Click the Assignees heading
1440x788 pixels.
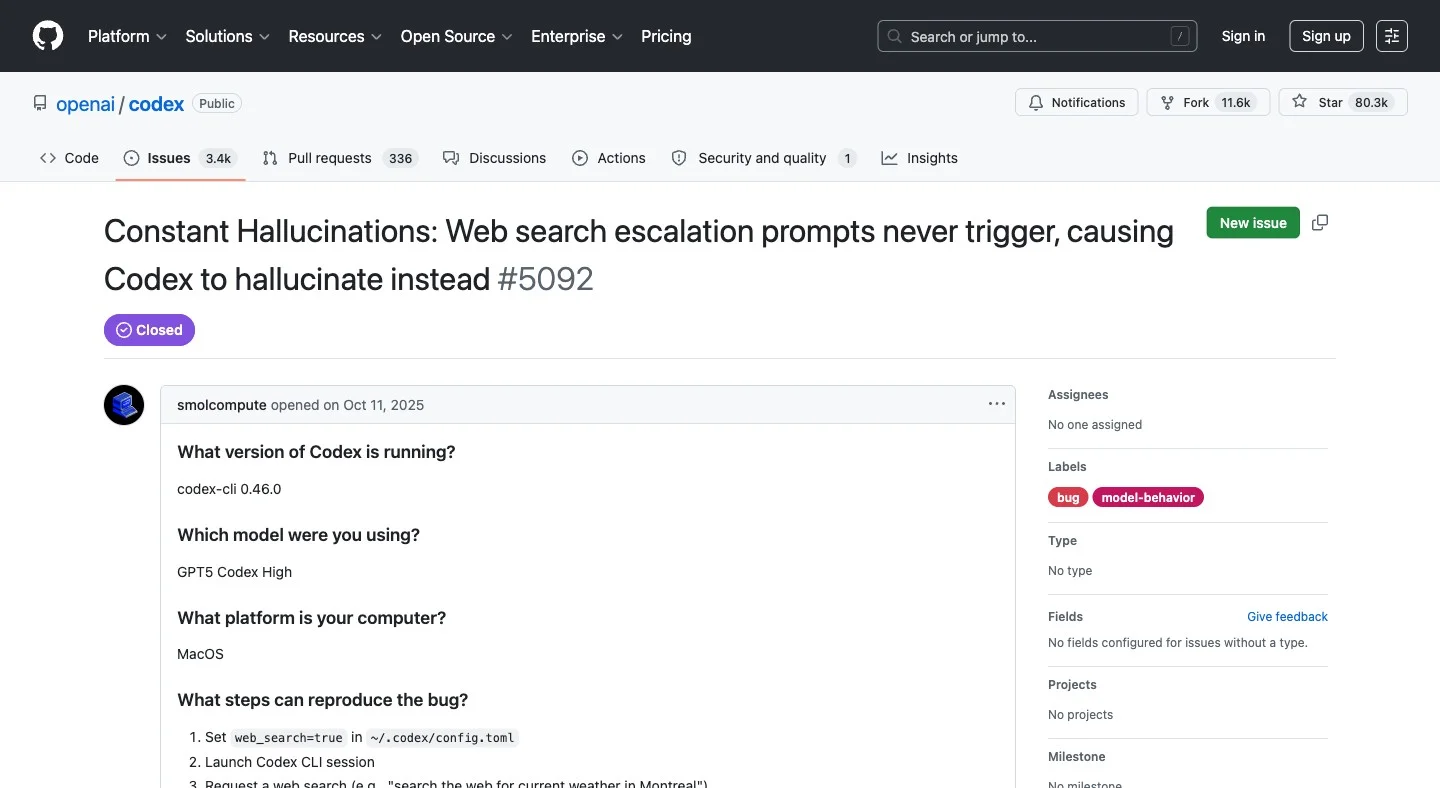coord(1078,395)
